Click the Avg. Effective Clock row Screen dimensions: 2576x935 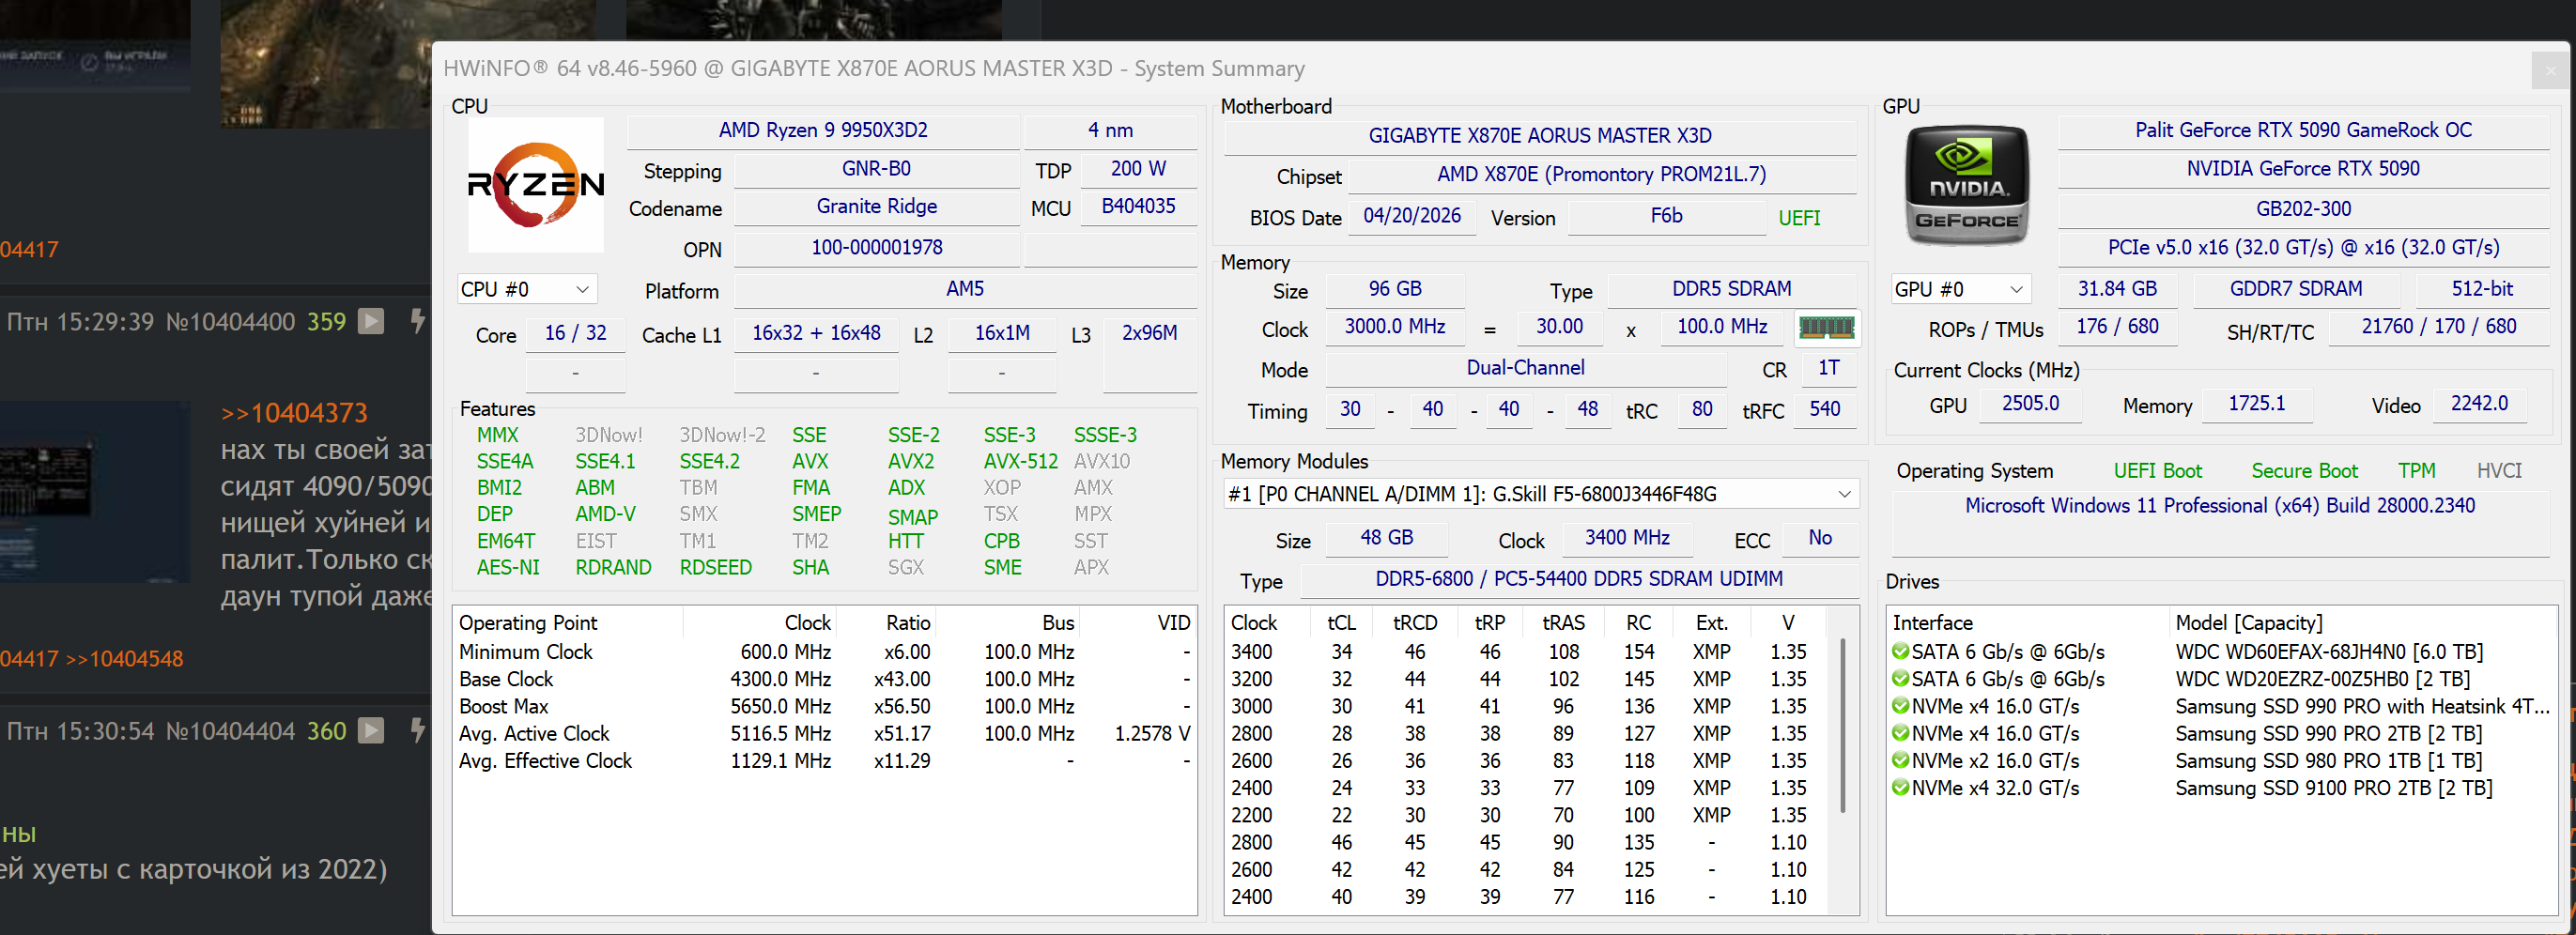825,761
